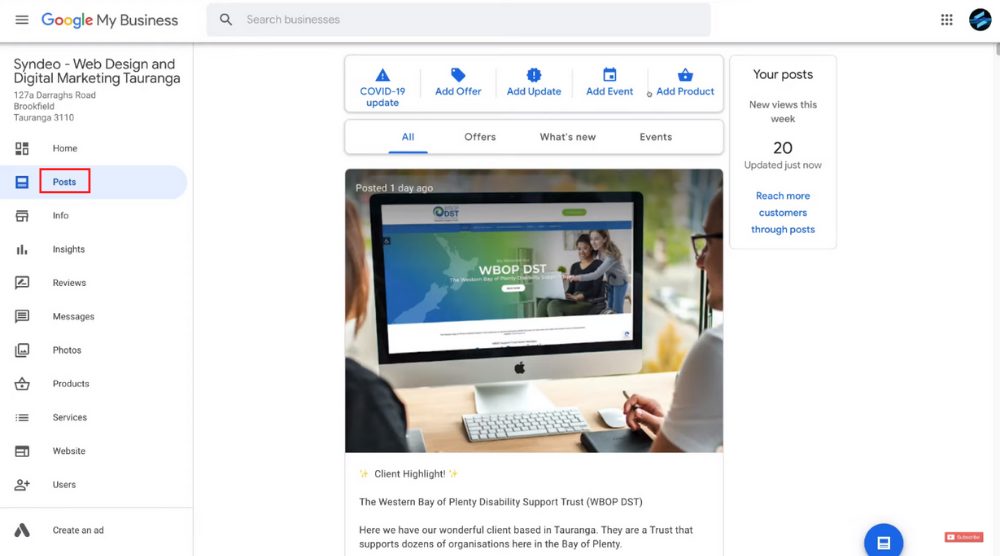Focus the Search businesses field
Screen dimensions: 1000x556
click(x=458, y=20)
